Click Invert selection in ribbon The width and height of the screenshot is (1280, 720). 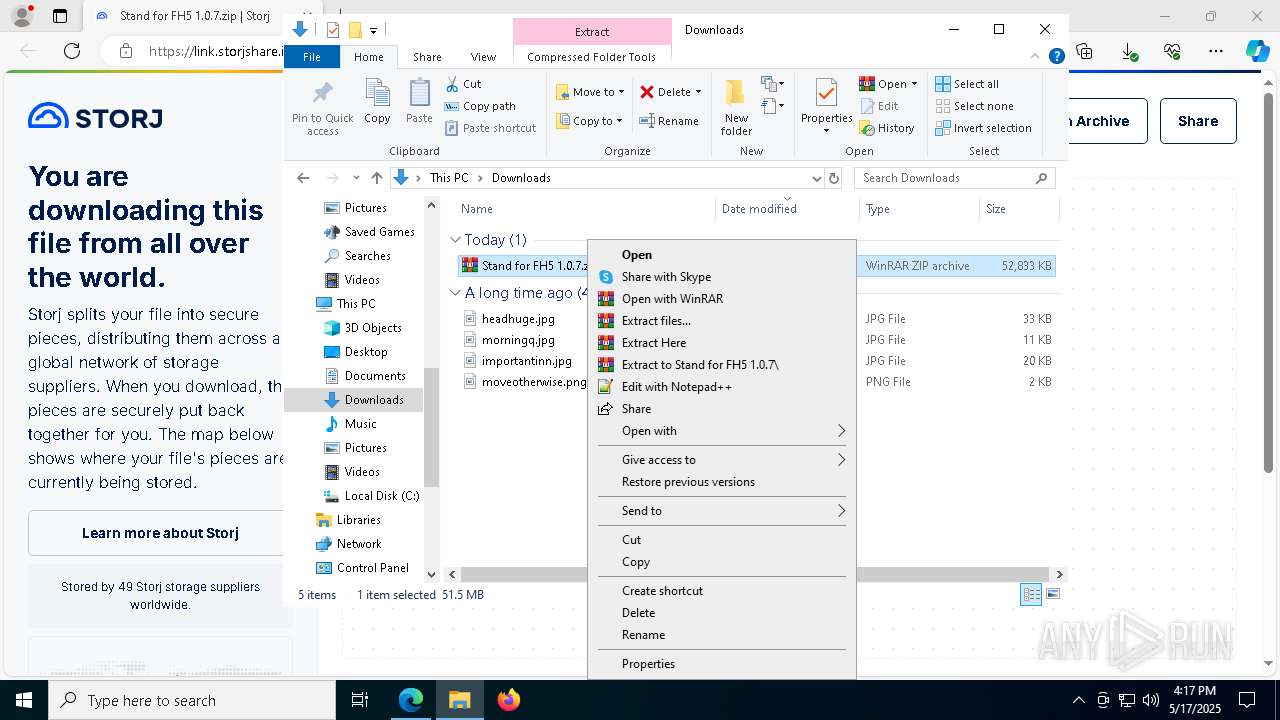[983, 128]
